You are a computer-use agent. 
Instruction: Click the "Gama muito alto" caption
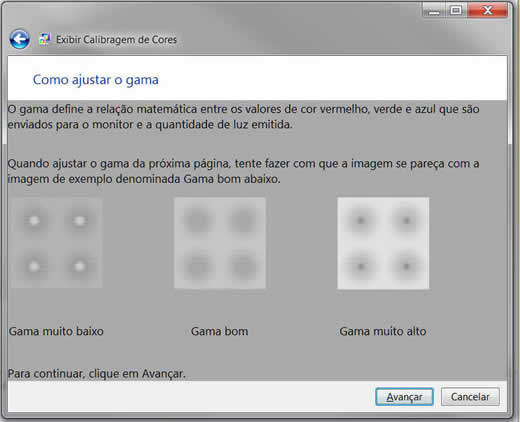(383, 331)
